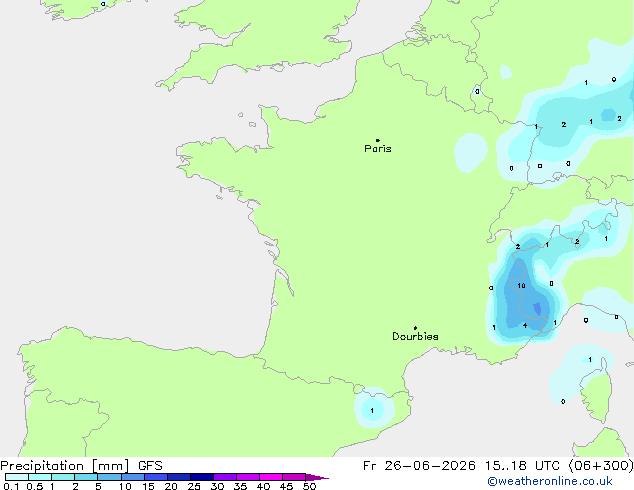Click the GFS model label
Screen dimensions: 634x490
(150, 466)
